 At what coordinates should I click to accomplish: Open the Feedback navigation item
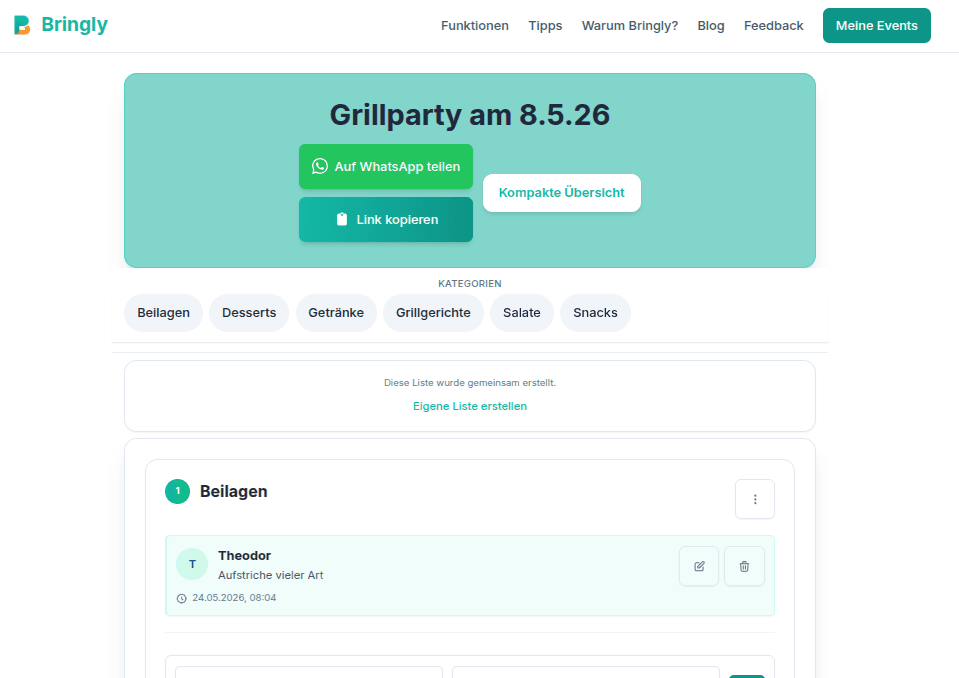pyautogui.click(x=773, y=26)
